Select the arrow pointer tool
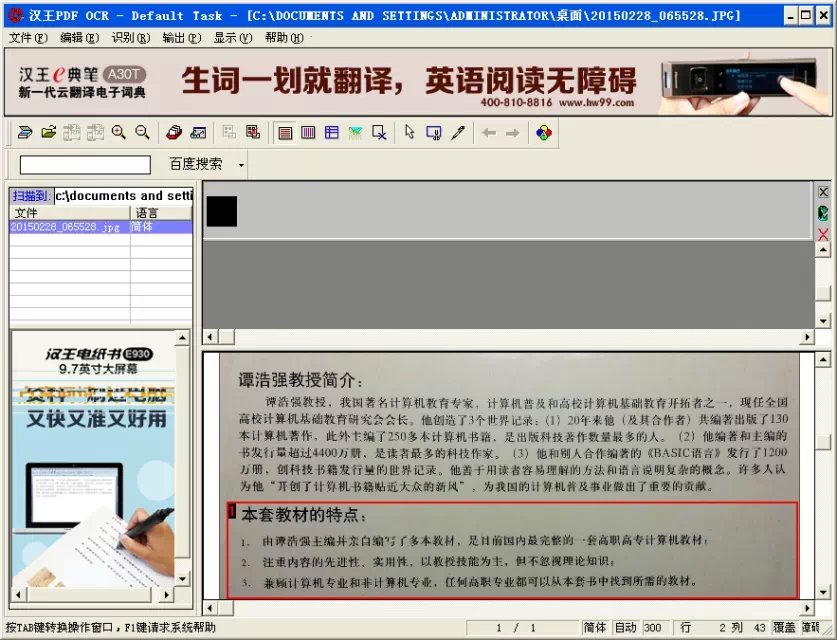The height and width of the screenshot is (640, 837). point(409,133)
